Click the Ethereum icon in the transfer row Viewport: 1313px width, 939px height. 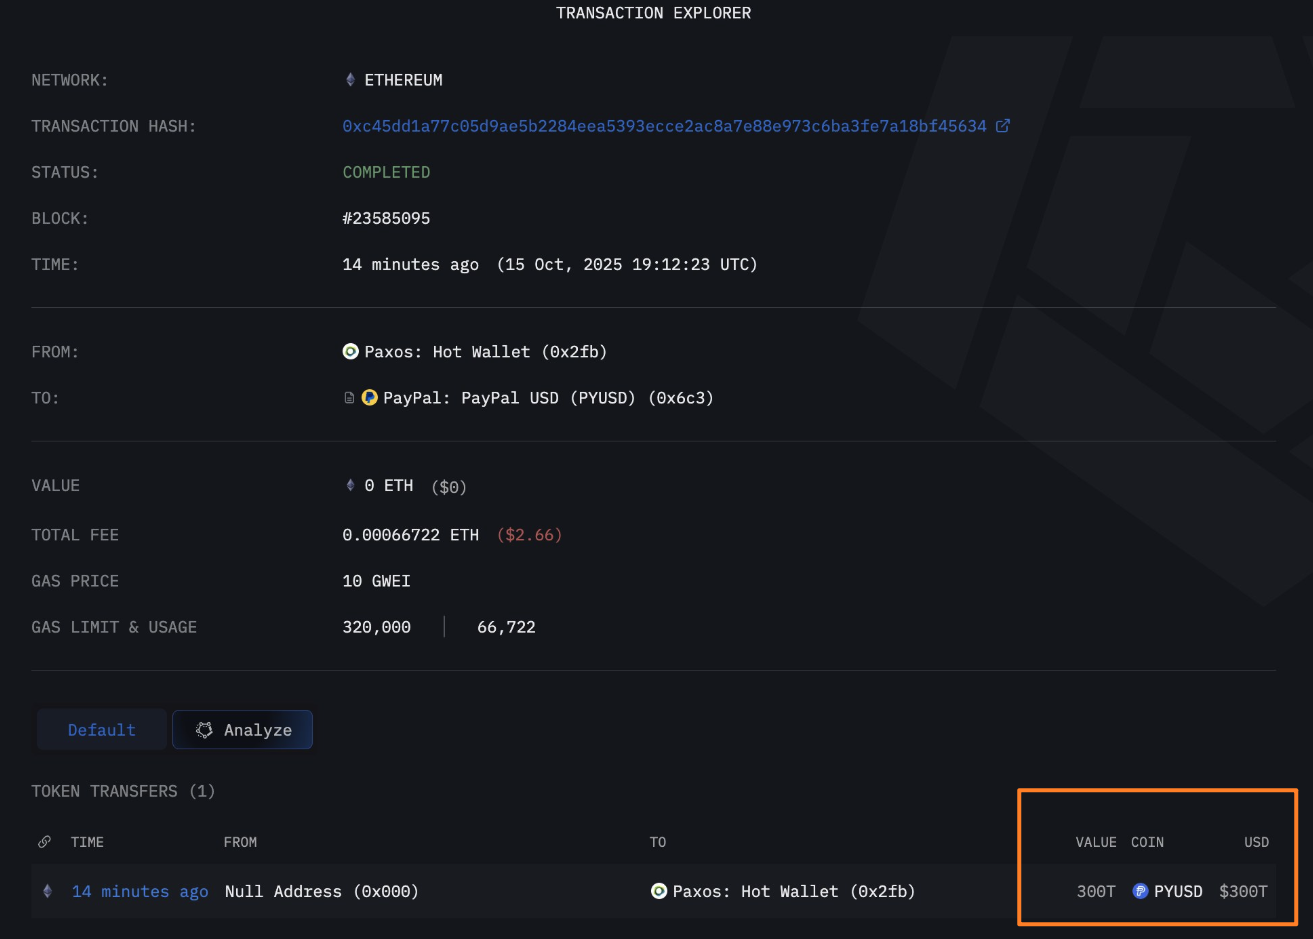point(47,891)
